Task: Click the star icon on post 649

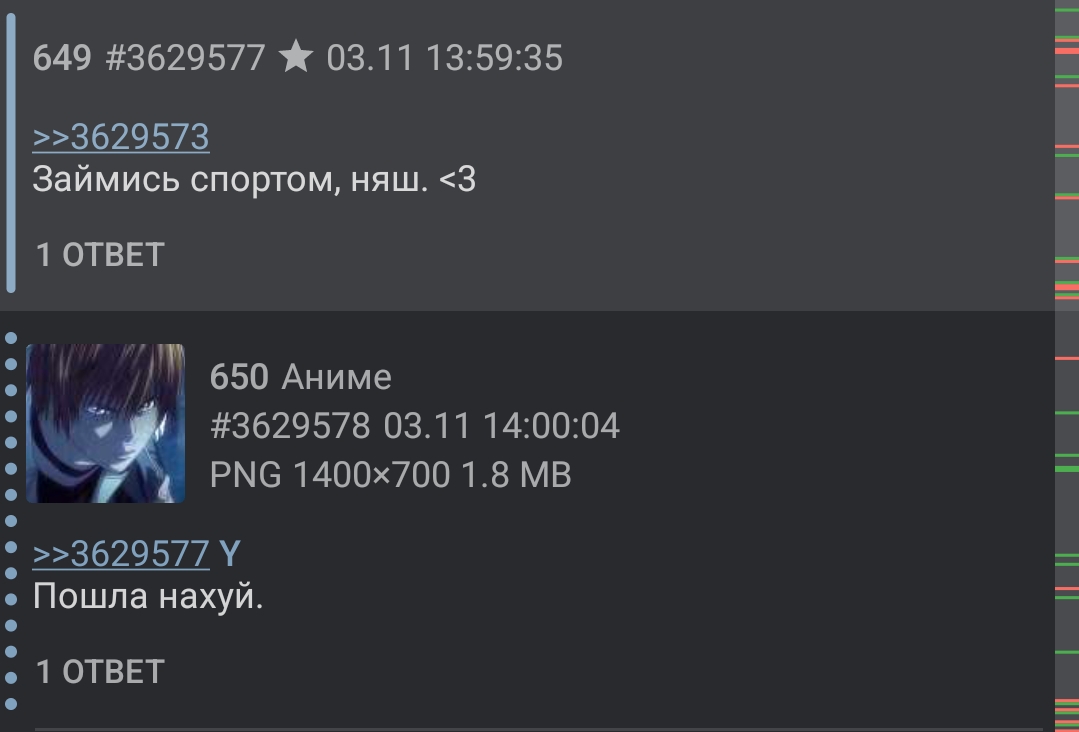Action: [x=296, y=56]
